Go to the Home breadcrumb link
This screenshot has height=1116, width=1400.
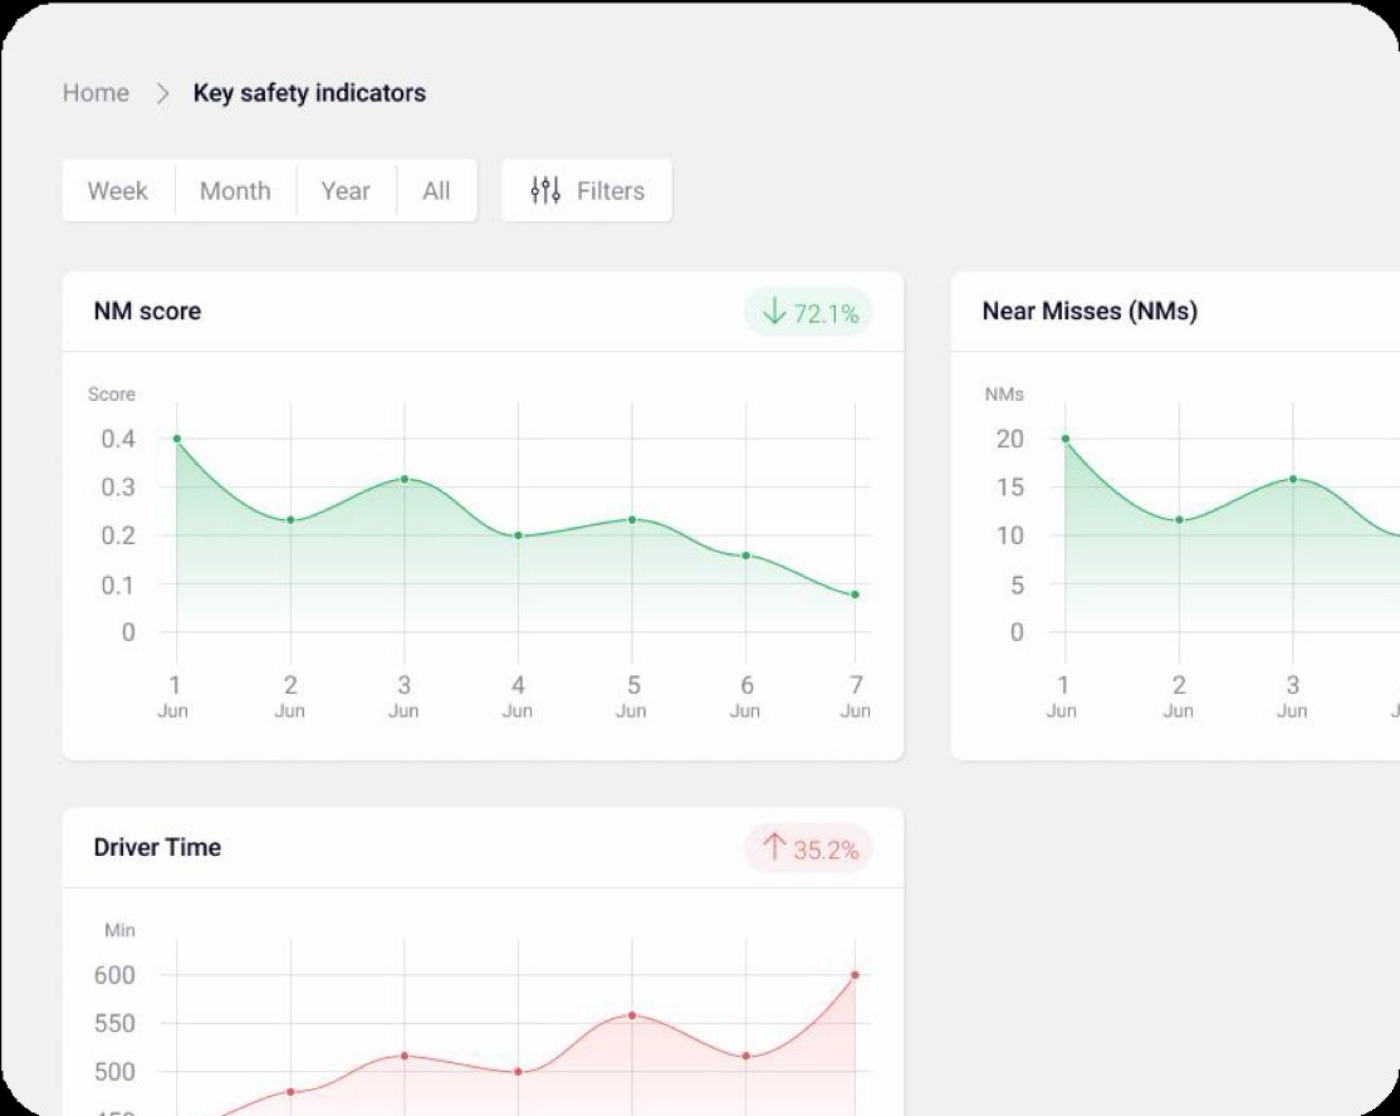(x=96, y=93)
